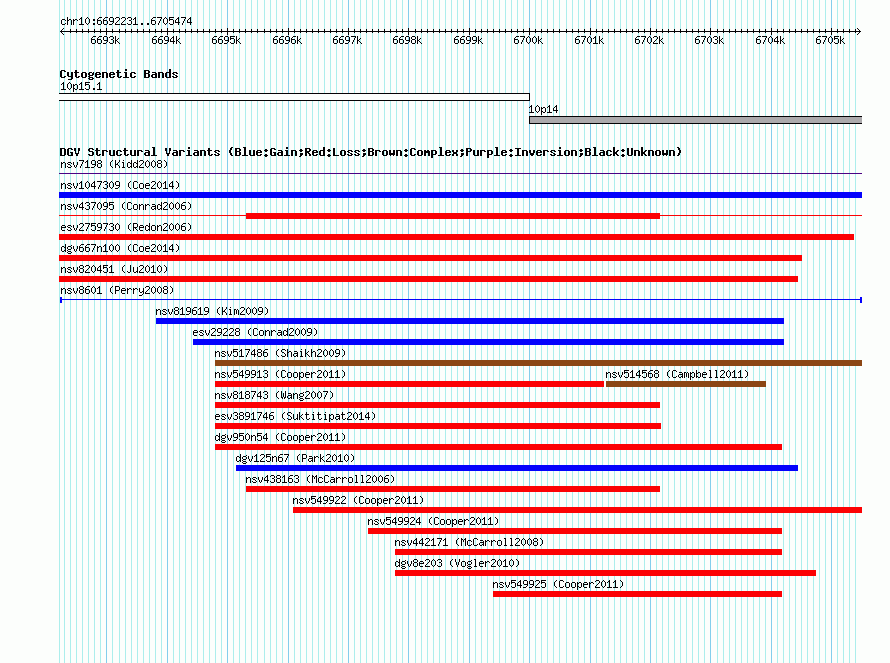
Task: Select the 10p15.1 cytogenetic band bar
Action: [294, 97]
